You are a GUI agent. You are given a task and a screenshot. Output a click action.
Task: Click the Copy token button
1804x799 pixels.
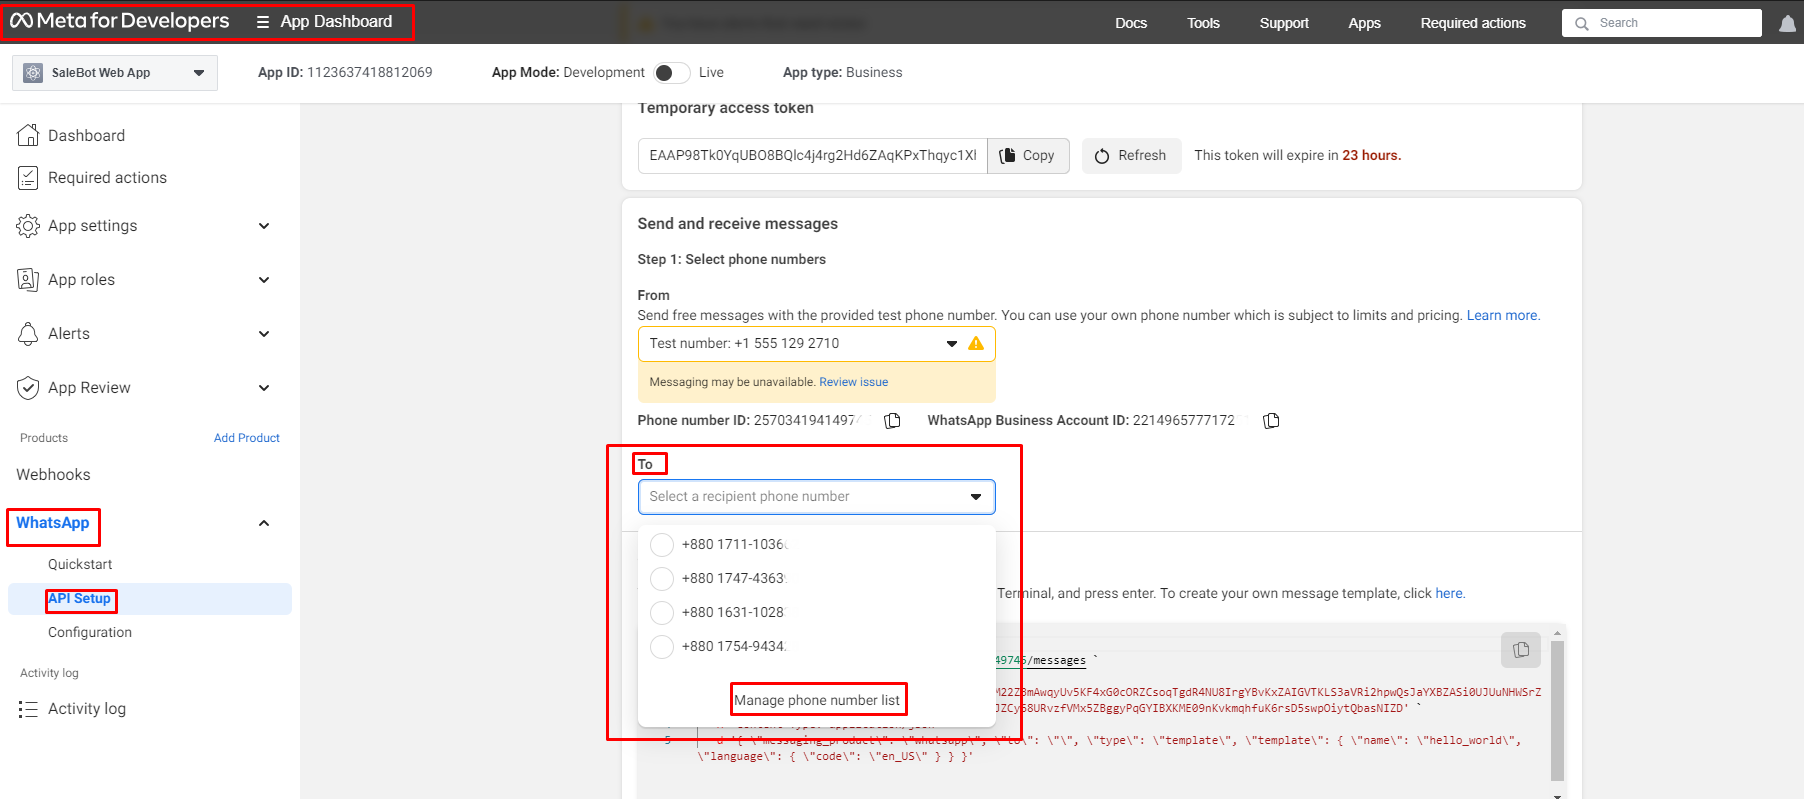point(1028,156)
